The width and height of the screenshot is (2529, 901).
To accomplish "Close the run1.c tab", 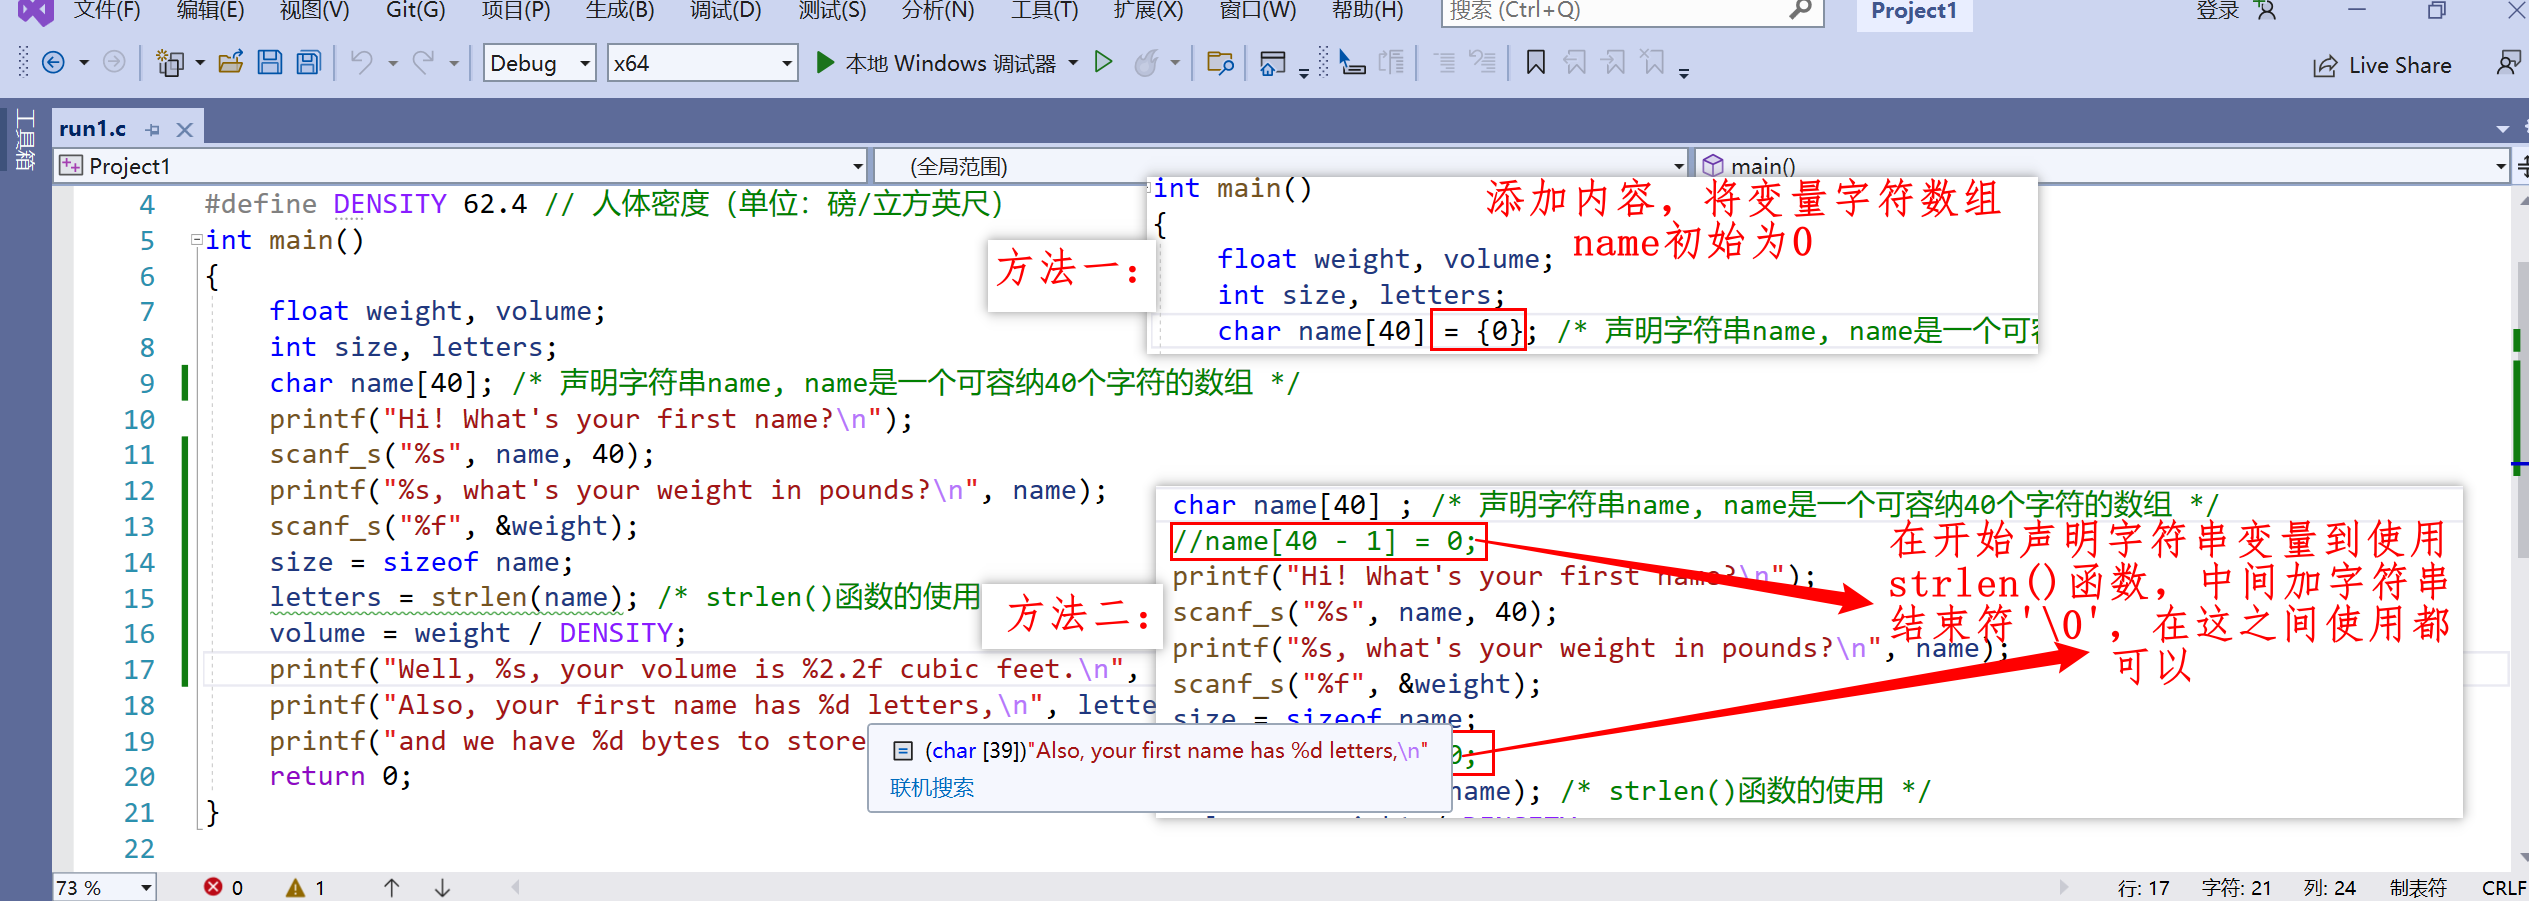I will 184,129.
